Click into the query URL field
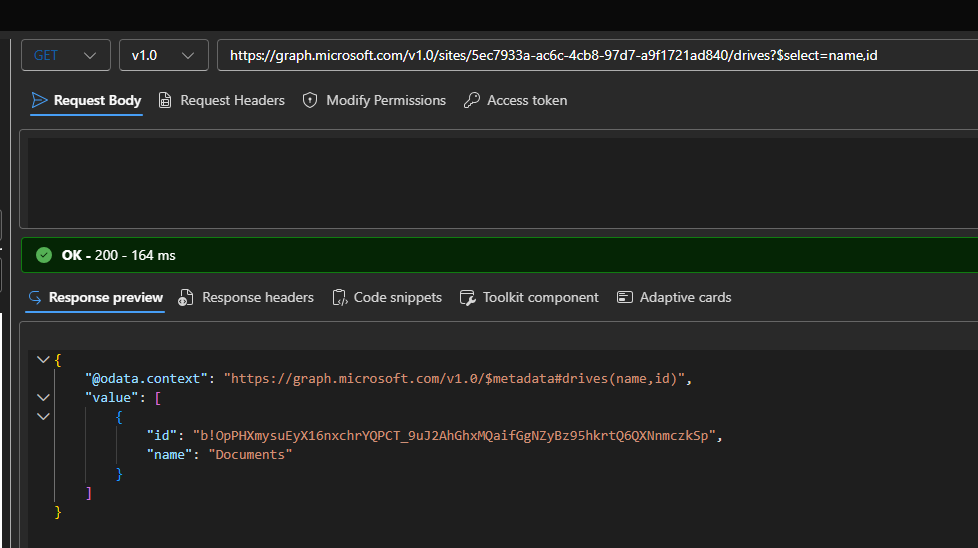978x548 pixels. 590,55
